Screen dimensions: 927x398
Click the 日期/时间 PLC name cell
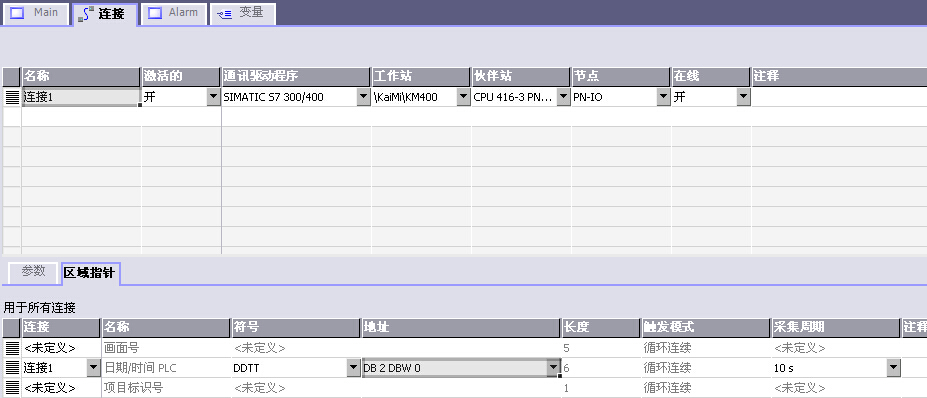[166, 368]
